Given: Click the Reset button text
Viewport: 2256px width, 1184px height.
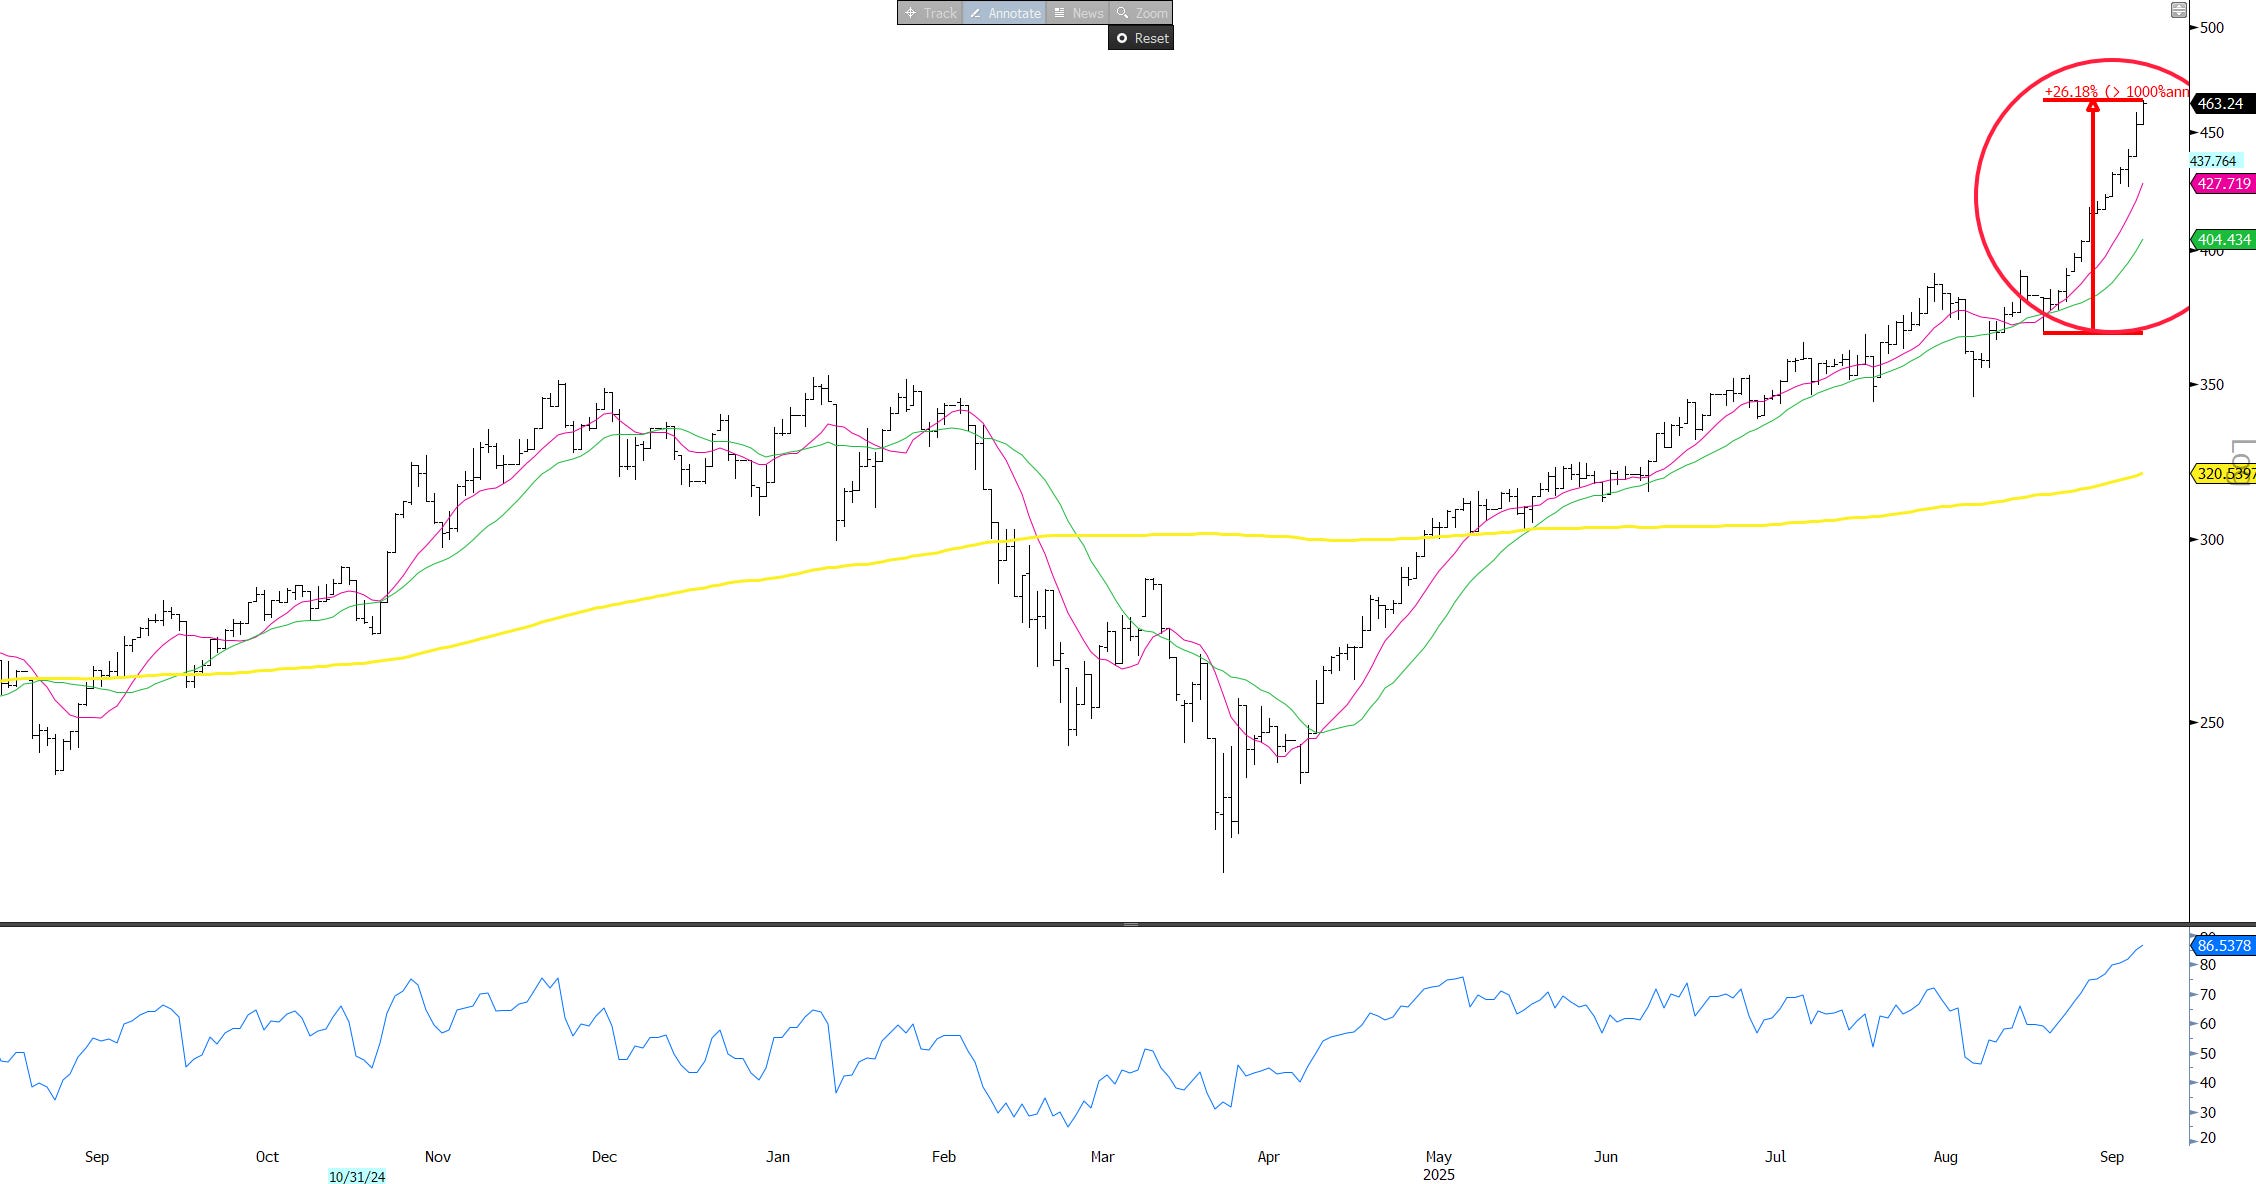Looking at the screenshot, I should 1151,38.
